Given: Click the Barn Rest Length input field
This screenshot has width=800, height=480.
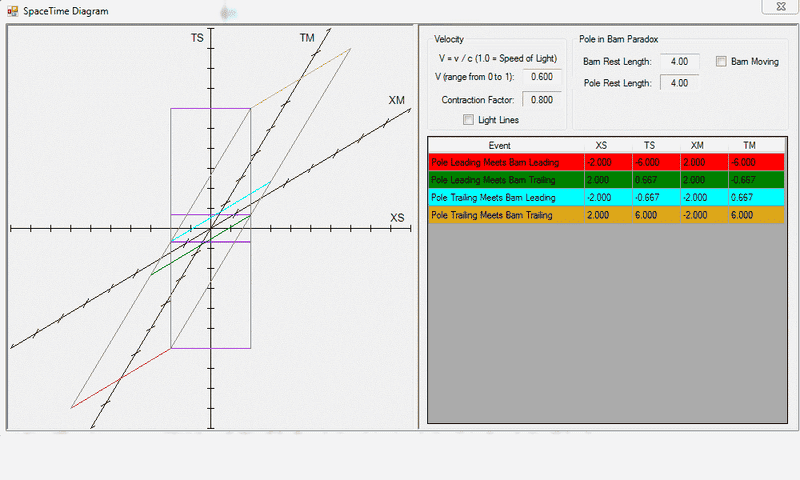Looking at the screenshot, I should point(679,61).
